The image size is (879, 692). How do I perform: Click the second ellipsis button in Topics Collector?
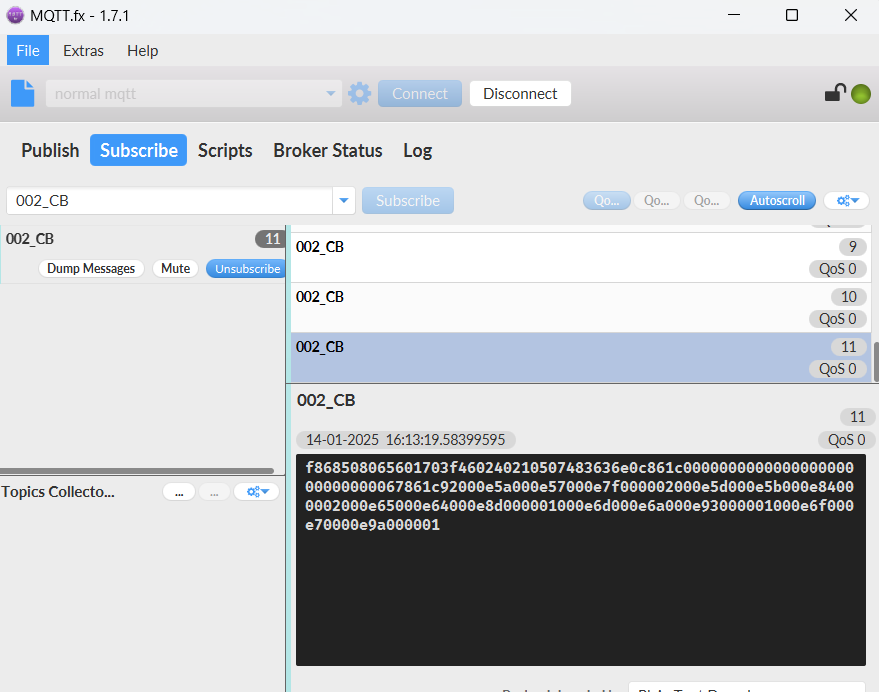click(214, 492)
